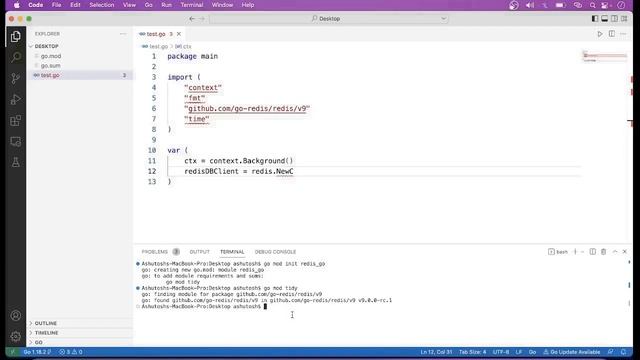Expand the Outline section
The width and height of the screenshot is (640, 360).
pyautogui.click(x=80, y=323)
